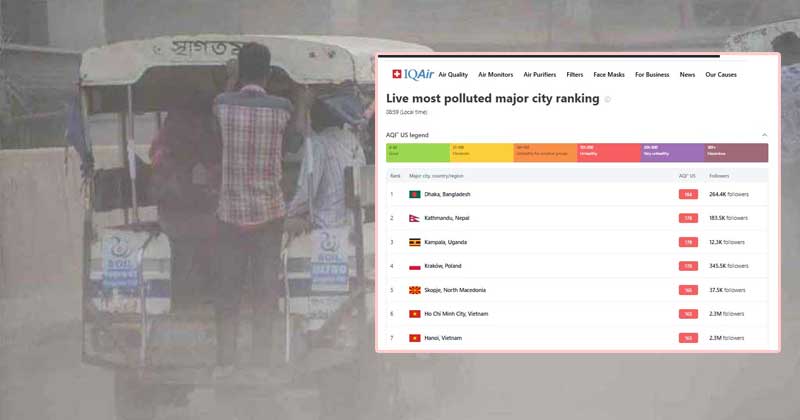Go to the Face Masks page
The height and width of the screenshot is (420, 800).
coord(609,75)
